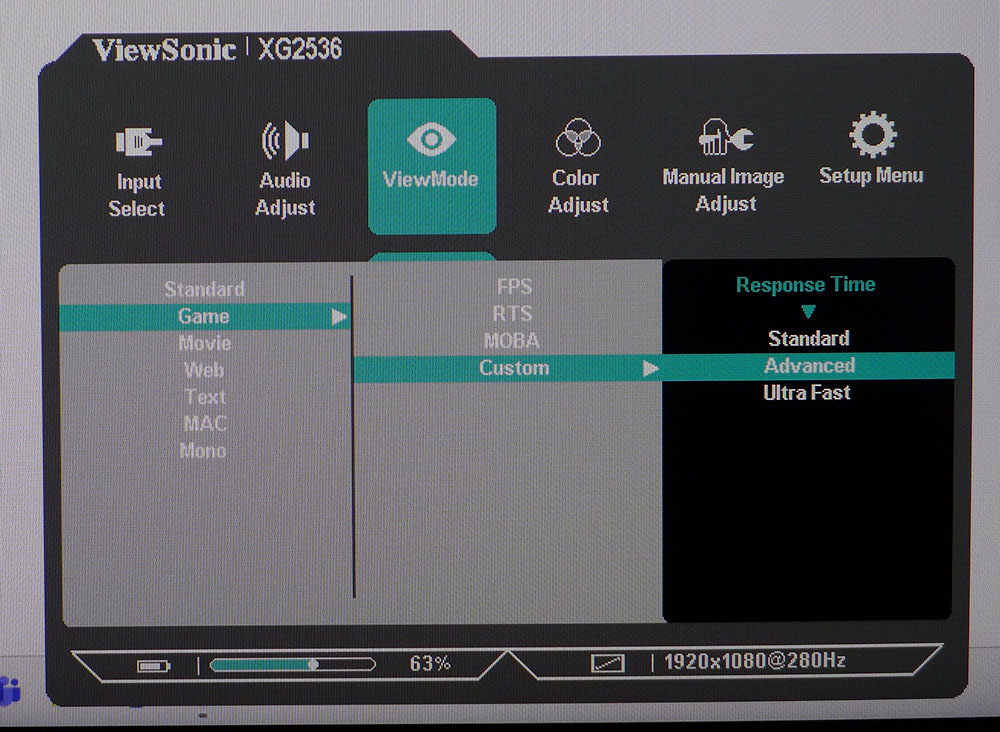This screenshot has width=1000, height=732.
Task: Select the Game view mode
Action: tap(205, 316)
